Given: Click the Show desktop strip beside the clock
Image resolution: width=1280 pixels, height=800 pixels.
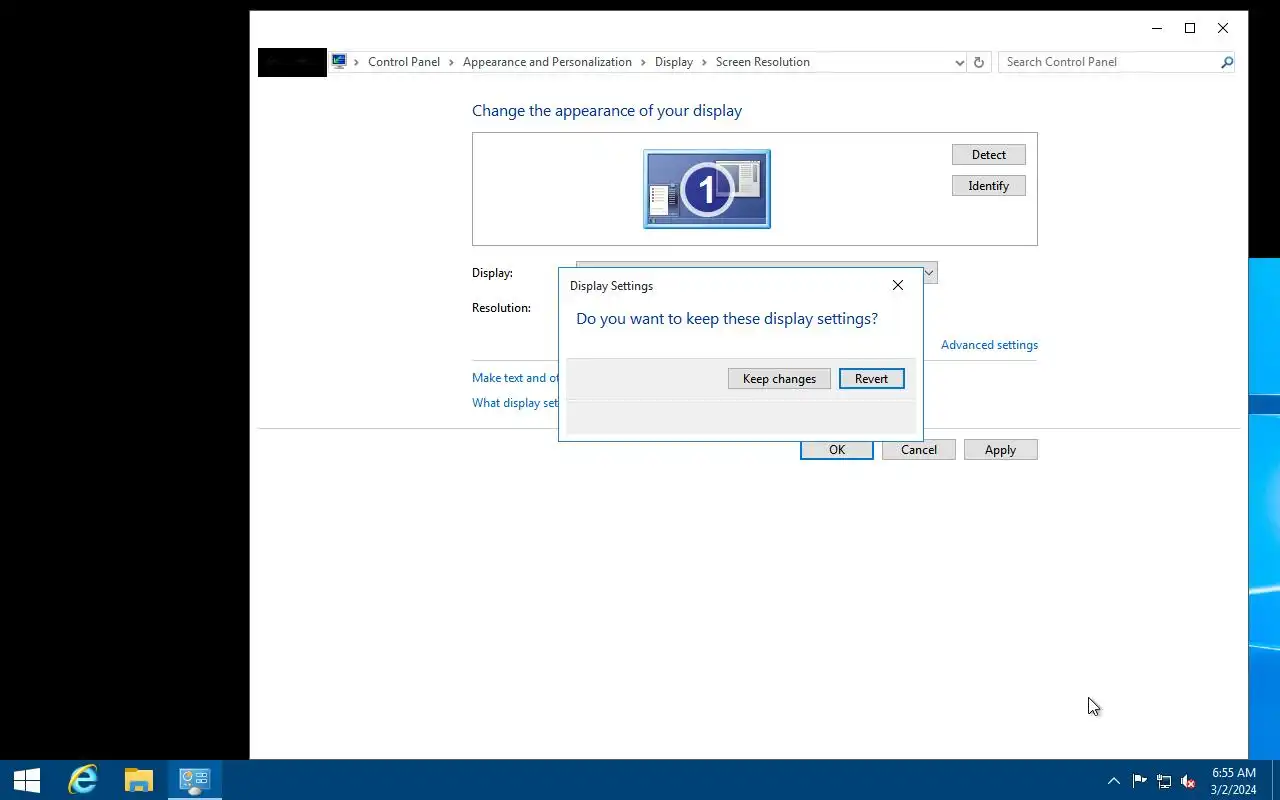Looking at the screenshot, I should (x=1276, y=780).
